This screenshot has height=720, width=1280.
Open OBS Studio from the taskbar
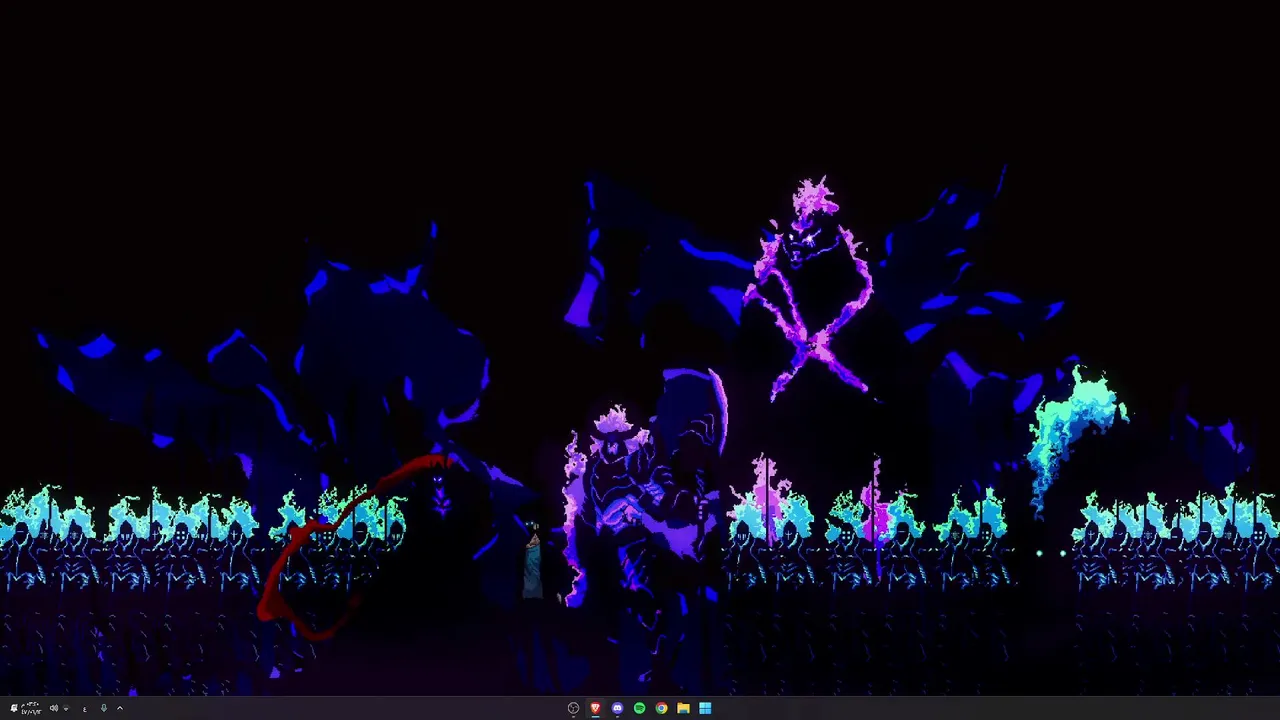(x=573, y=708)
